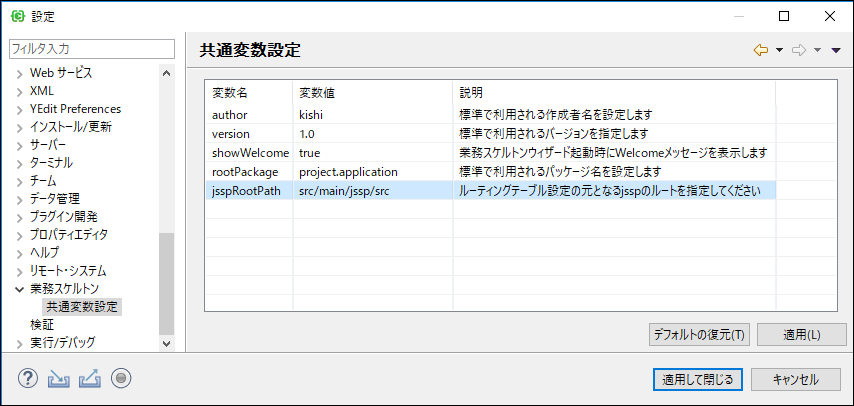The height and width of the screenshot is (406, 854).
Task: Click the forward navigation arrow icon
Action: [799, 50]
